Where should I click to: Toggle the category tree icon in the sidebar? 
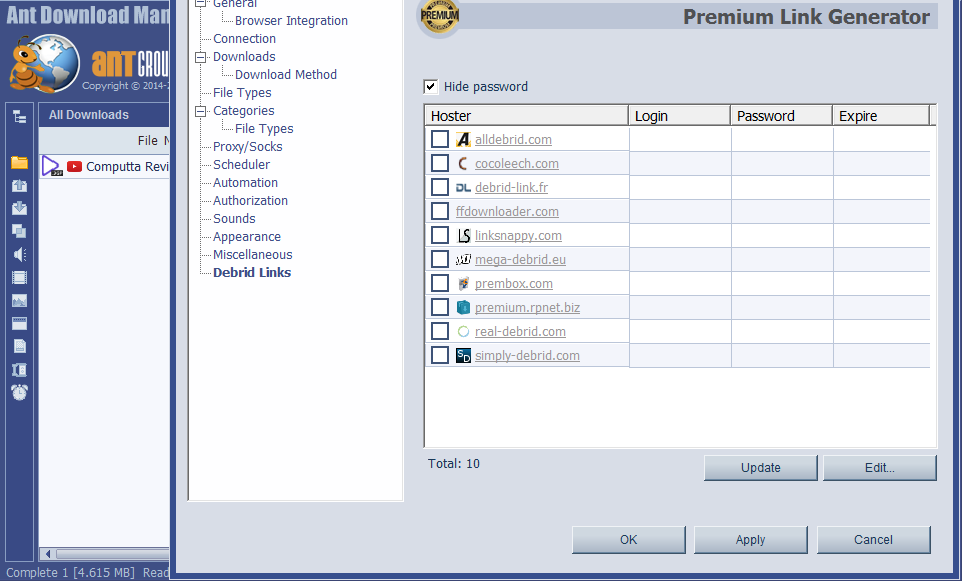pos(20,117)
